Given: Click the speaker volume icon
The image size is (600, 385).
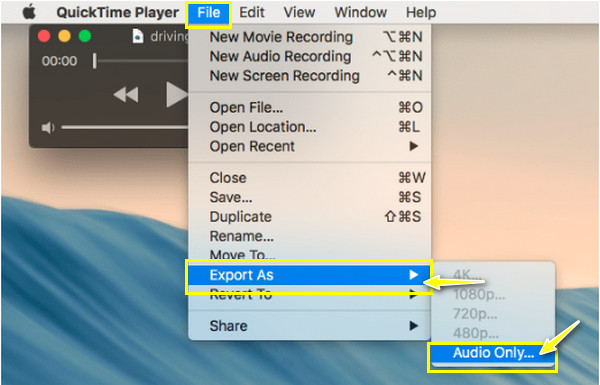Looking at the screenshot, I should pos(48,127).
